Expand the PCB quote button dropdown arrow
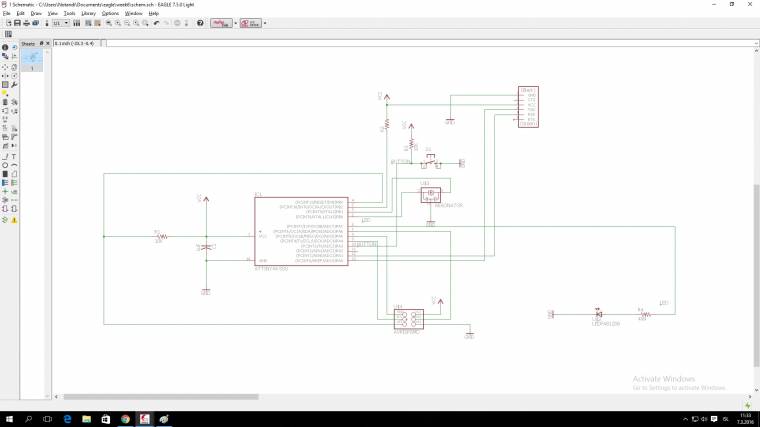This screenshot has height=427, width=760. tap(265, 23)
